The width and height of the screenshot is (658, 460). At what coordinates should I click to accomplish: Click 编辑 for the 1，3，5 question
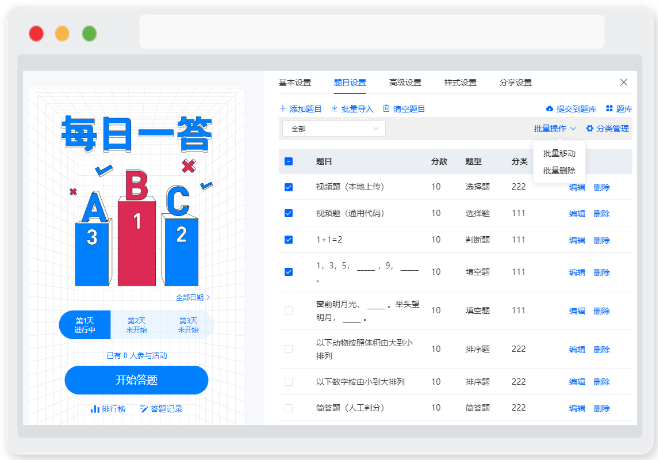577,272
